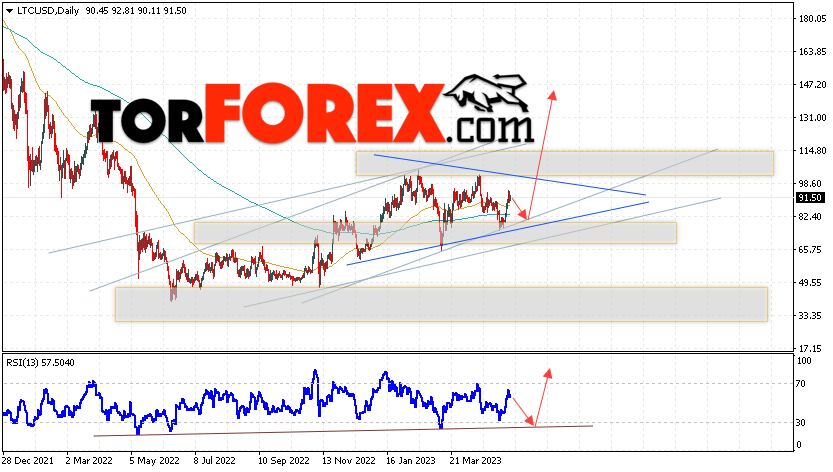Select the 180.05 price axis label
The image size is (833, 472).
click(812, 19)
